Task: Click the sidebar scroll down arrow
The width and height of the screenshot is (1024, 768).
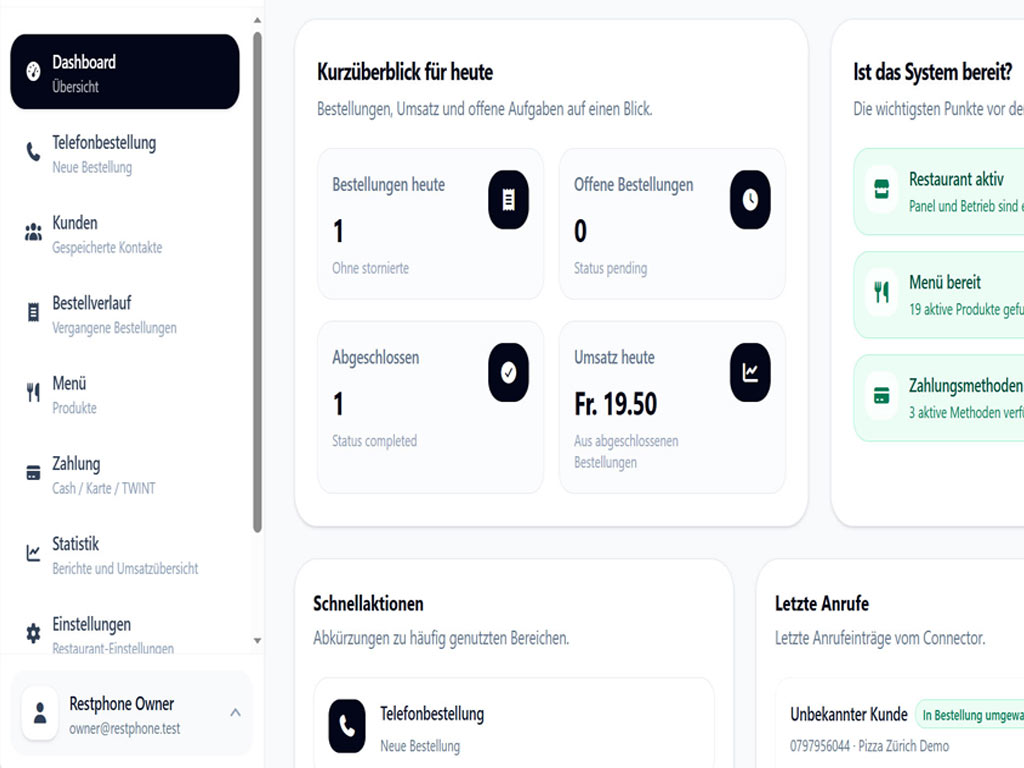Action: tap(257, 641)
